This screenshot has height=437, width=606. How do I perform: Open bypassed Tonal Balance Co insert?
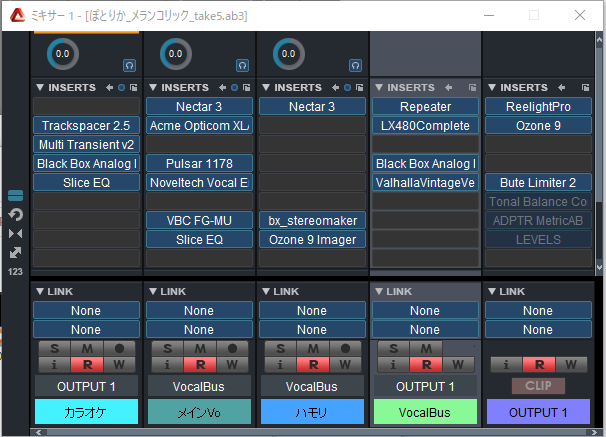(538, 202)
